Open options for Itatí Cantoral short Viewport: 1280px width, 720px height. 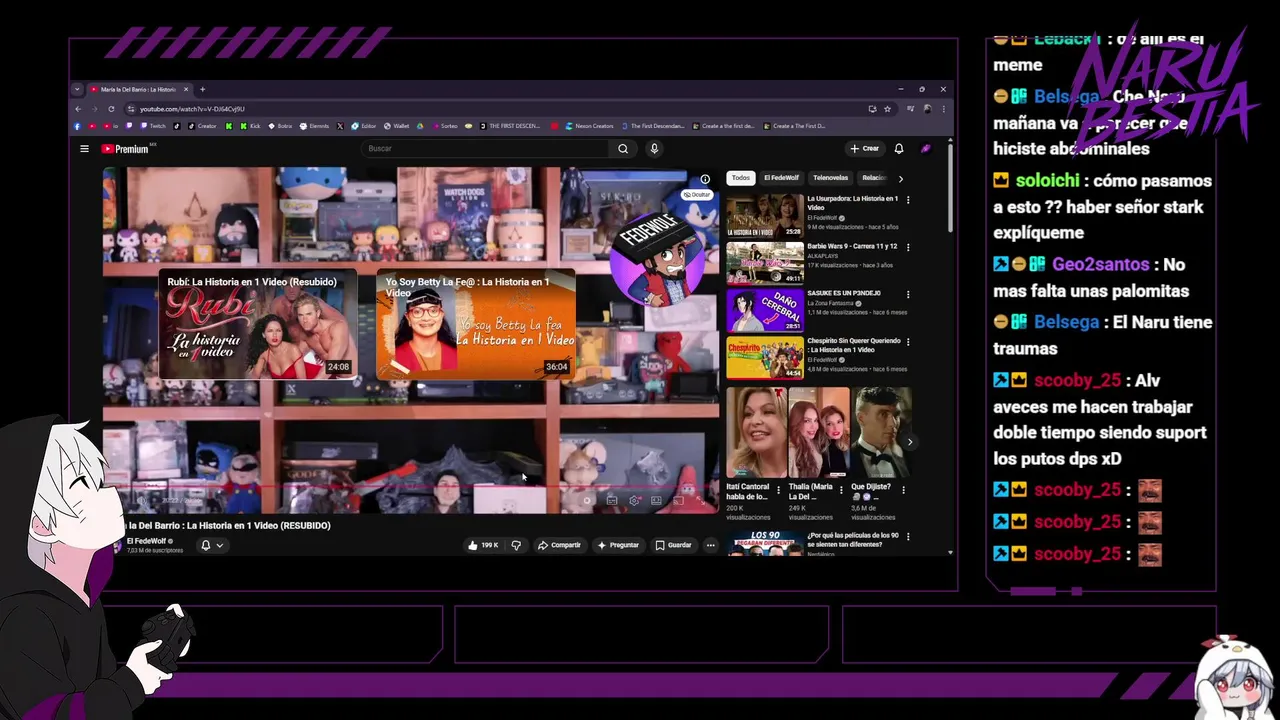[778, 490]
